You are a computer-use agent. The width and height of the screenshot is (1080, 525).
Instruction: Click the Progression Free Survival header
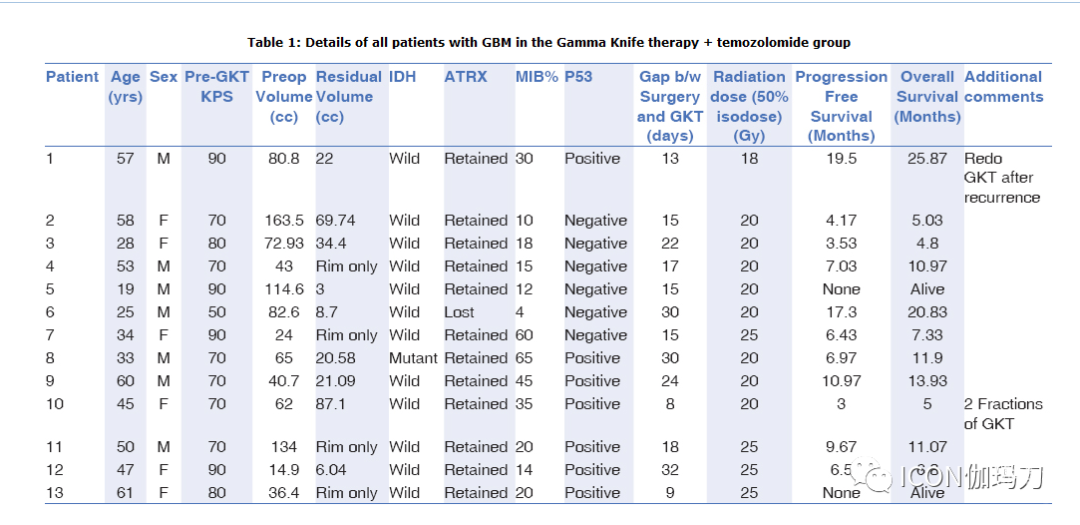point(841,106)
